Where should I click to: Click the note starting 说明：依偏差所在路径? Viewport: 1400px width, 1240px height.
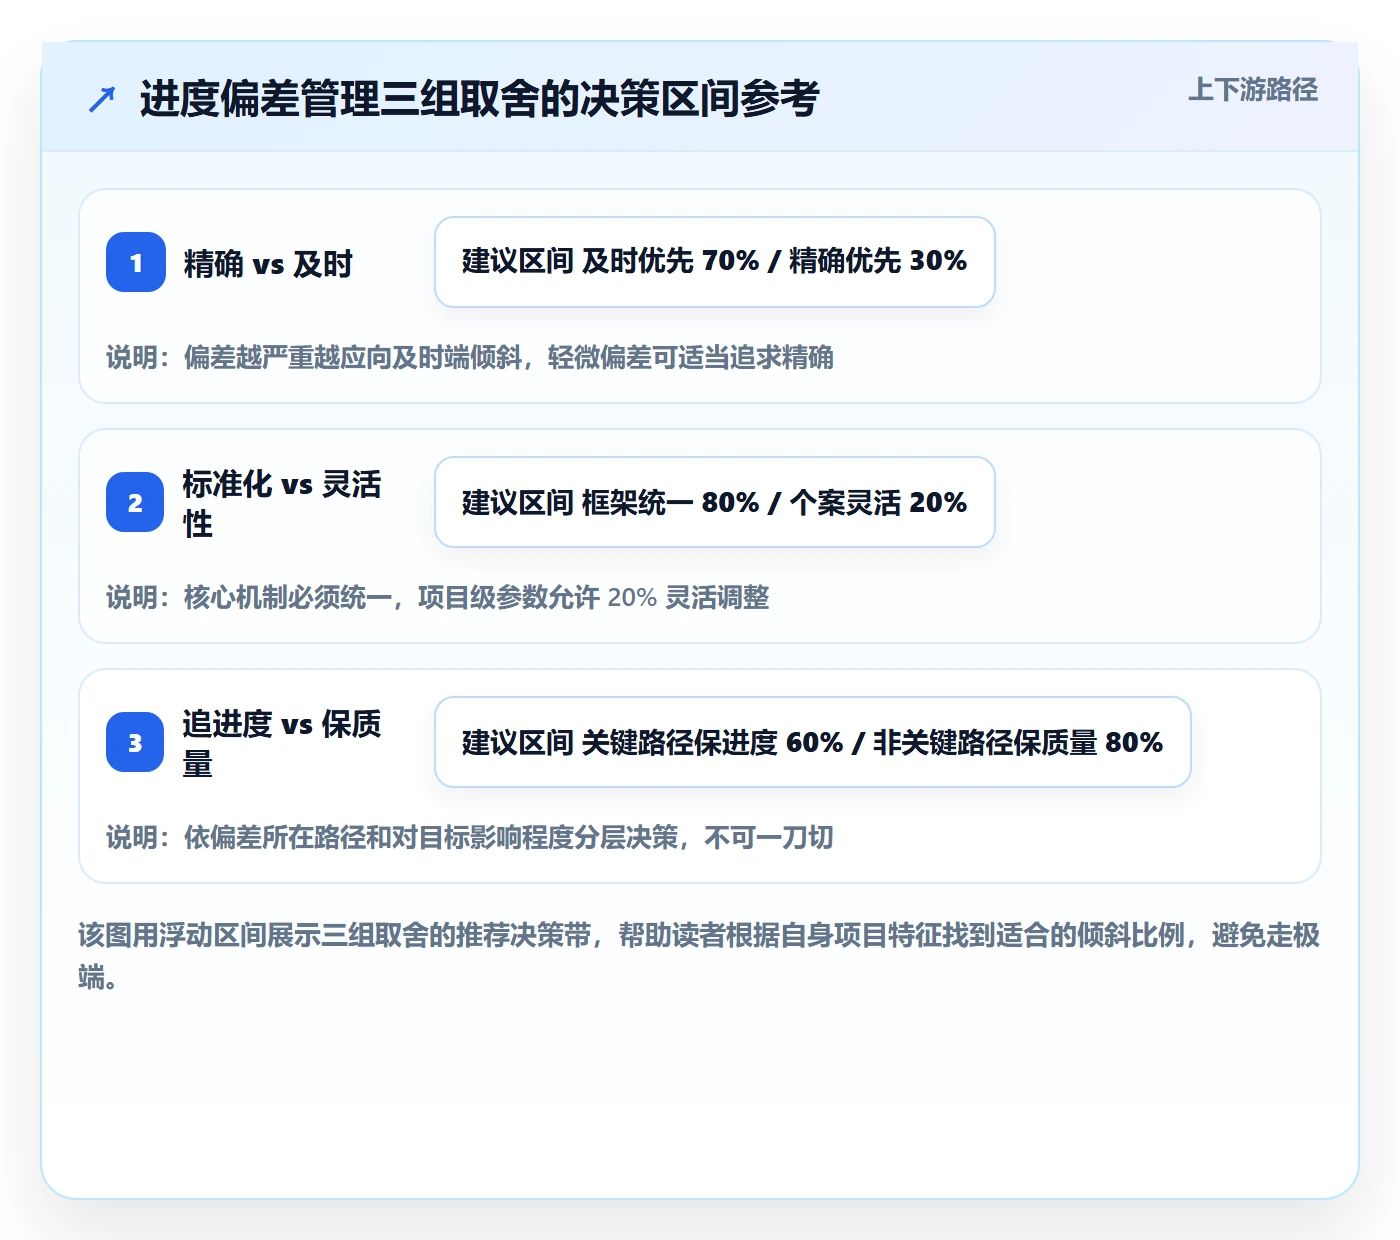coord(470,837)
